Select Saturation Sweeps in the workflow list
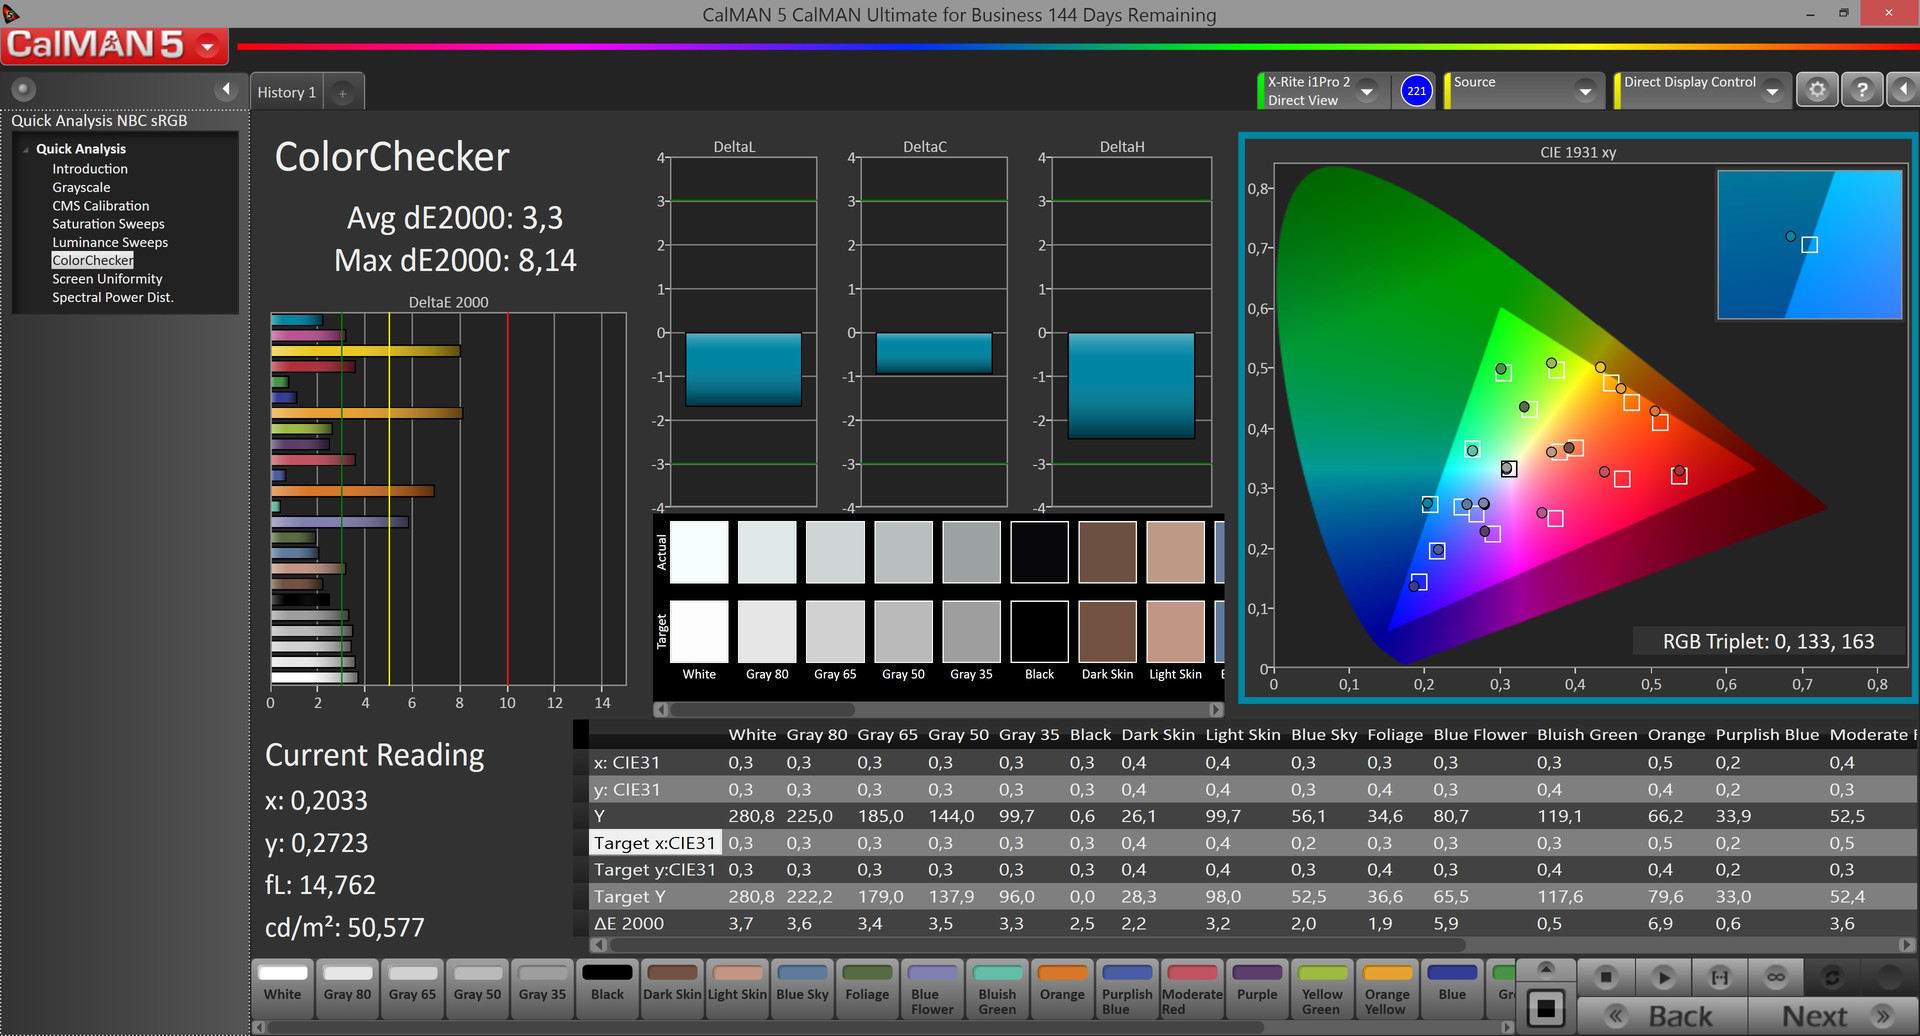The height and width of the screenshot is (1036, 1920). (x=108, y=224)
